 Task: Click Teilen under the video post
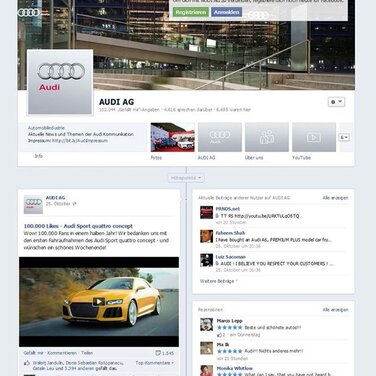(x=87, y=353)
